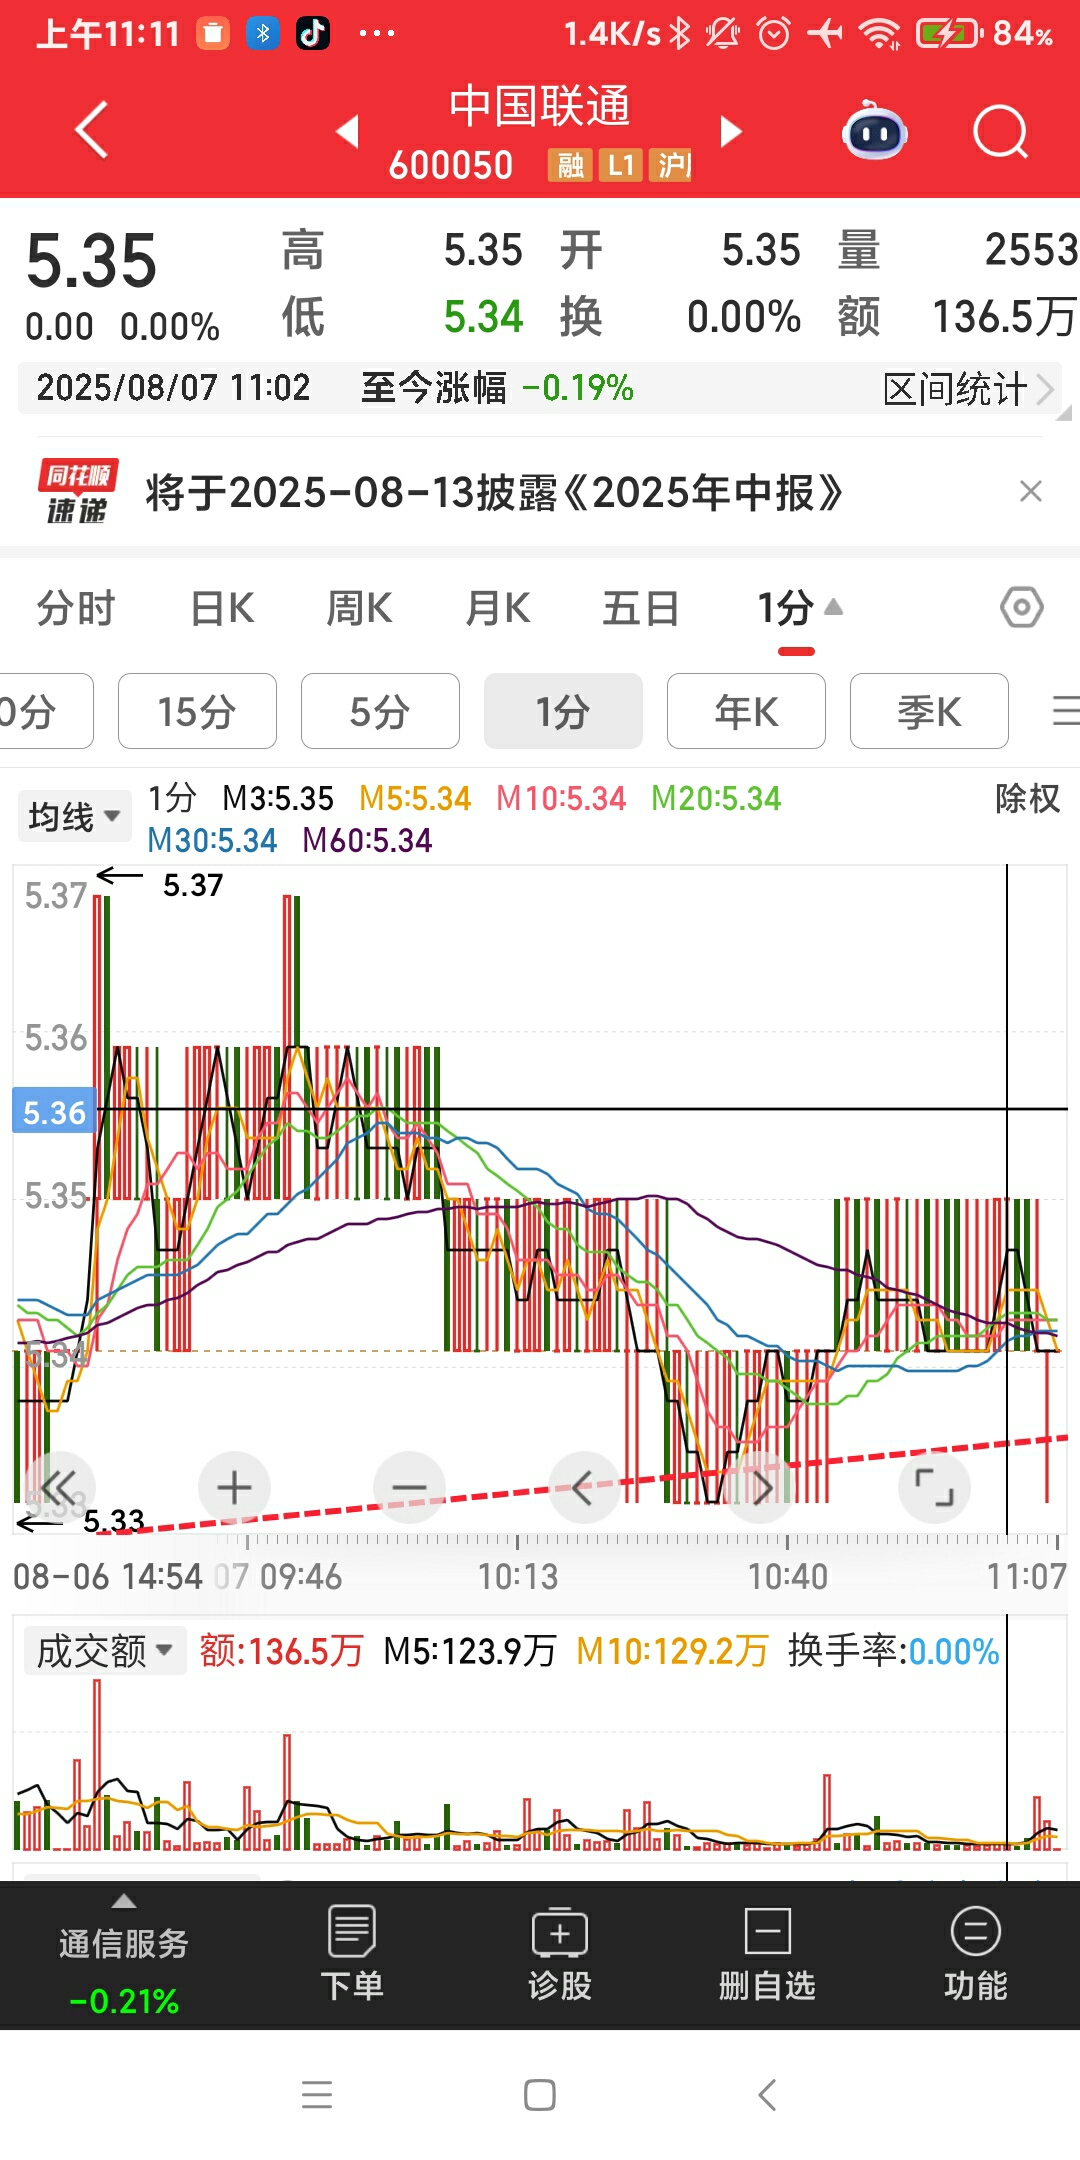Open the robot assistant icon
1080x2160 pixels.
tap(875, 131)
